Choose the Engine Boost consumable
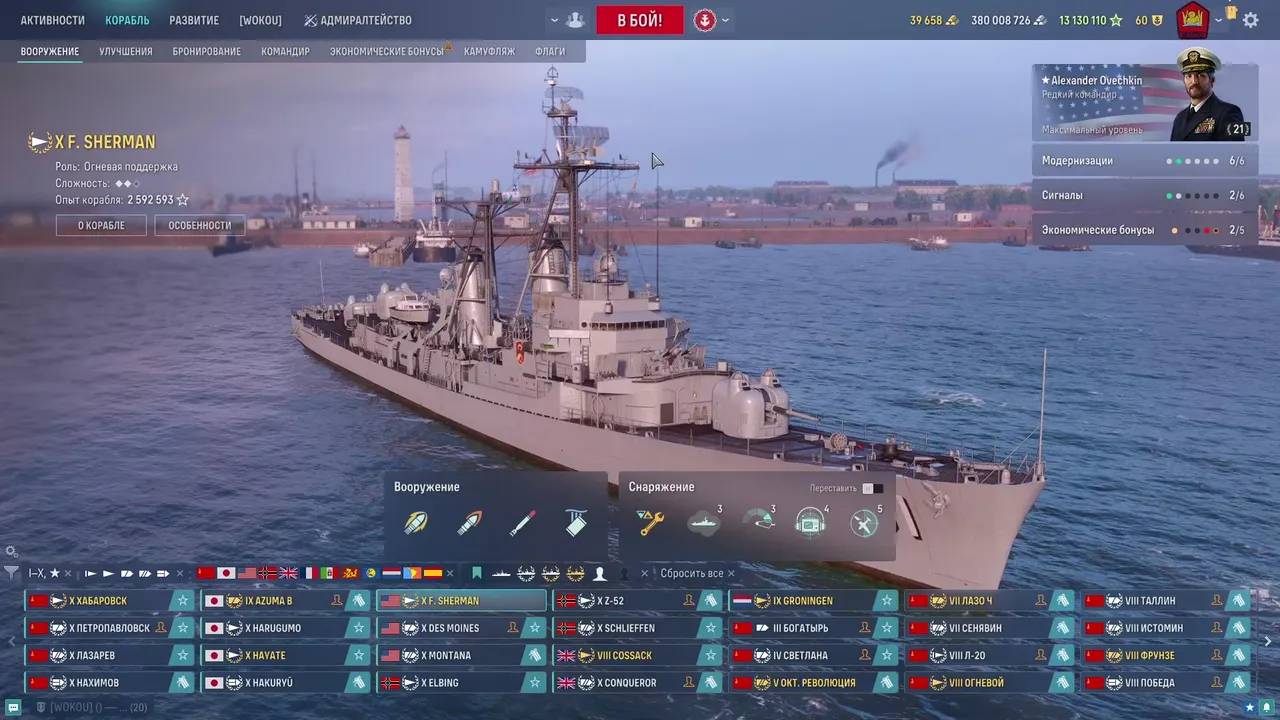 (x=758, y=522)
